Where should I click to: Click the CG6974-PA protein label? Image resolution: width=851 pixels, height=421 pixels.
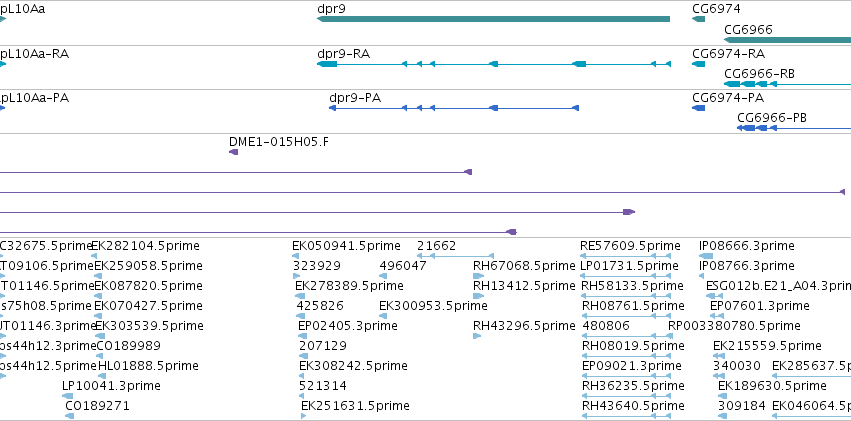728,98
